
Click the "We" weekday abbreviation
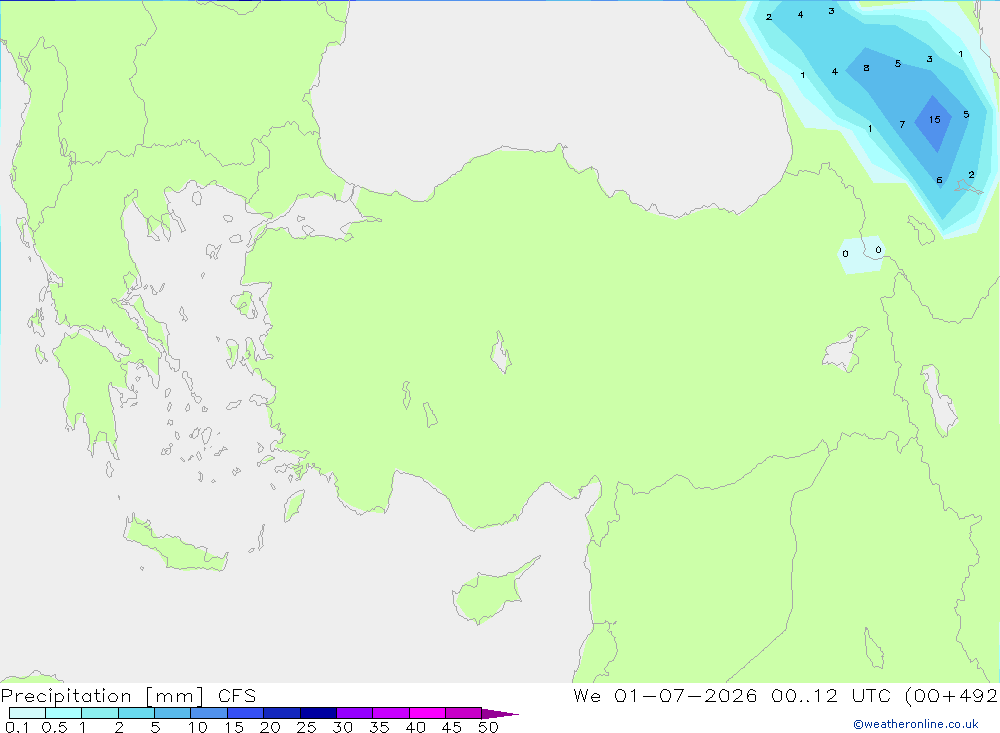pyautogui.click(x=587, y=695)
